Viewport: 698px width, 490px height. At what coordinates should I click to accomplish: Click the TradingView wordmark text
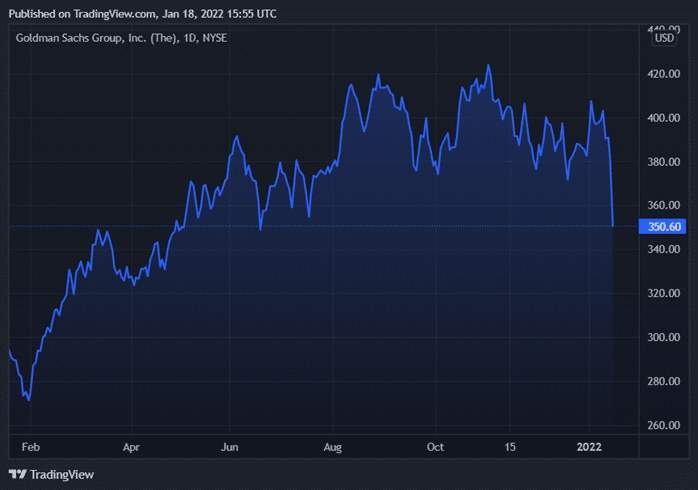(62, 474)
